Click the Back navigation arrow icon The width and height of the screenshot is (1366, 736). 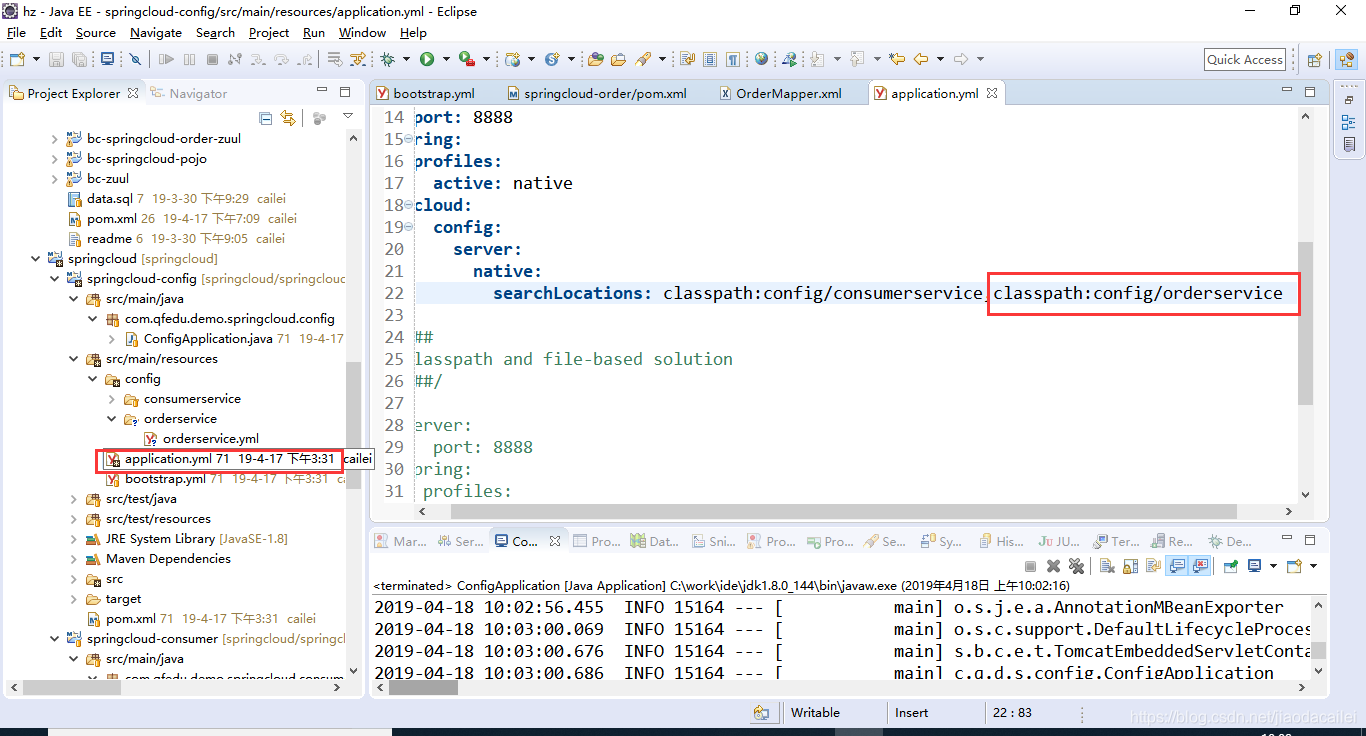920,60
